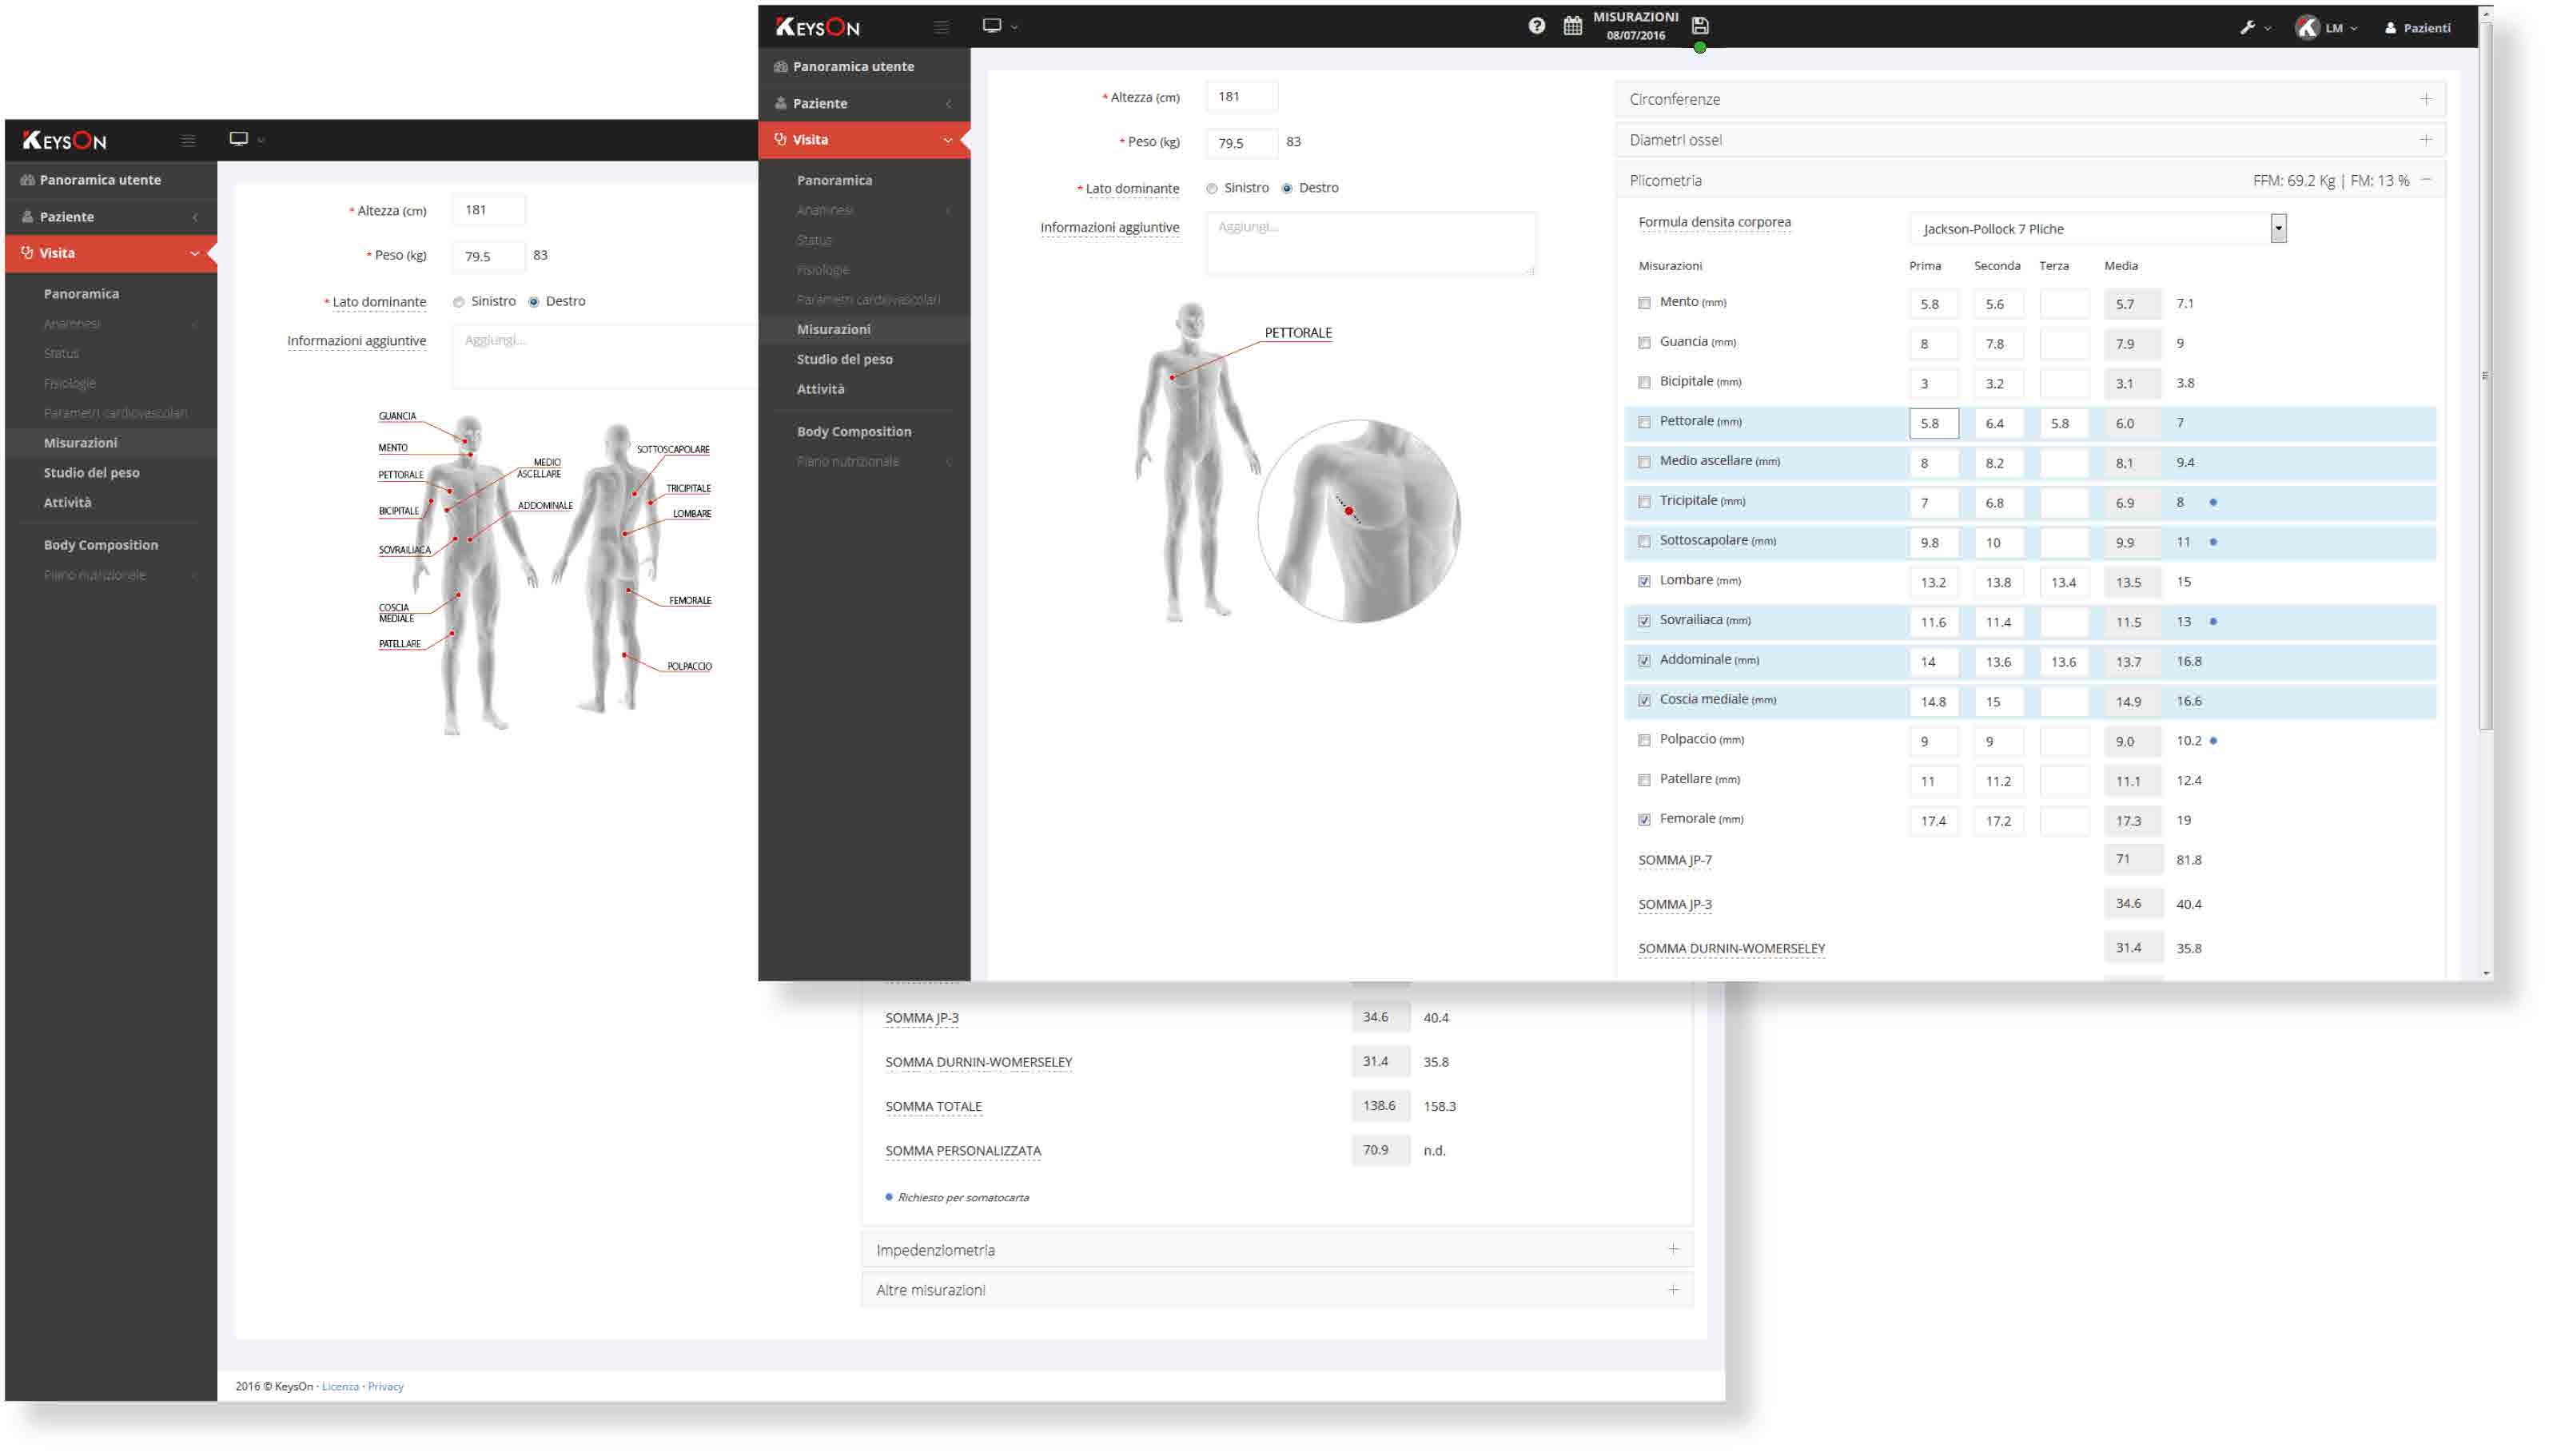The height and width of the screenshot is (1456, 2549).
Task: Uncheck the Sovrailiaca checkbox
Action: [1643, 622]
